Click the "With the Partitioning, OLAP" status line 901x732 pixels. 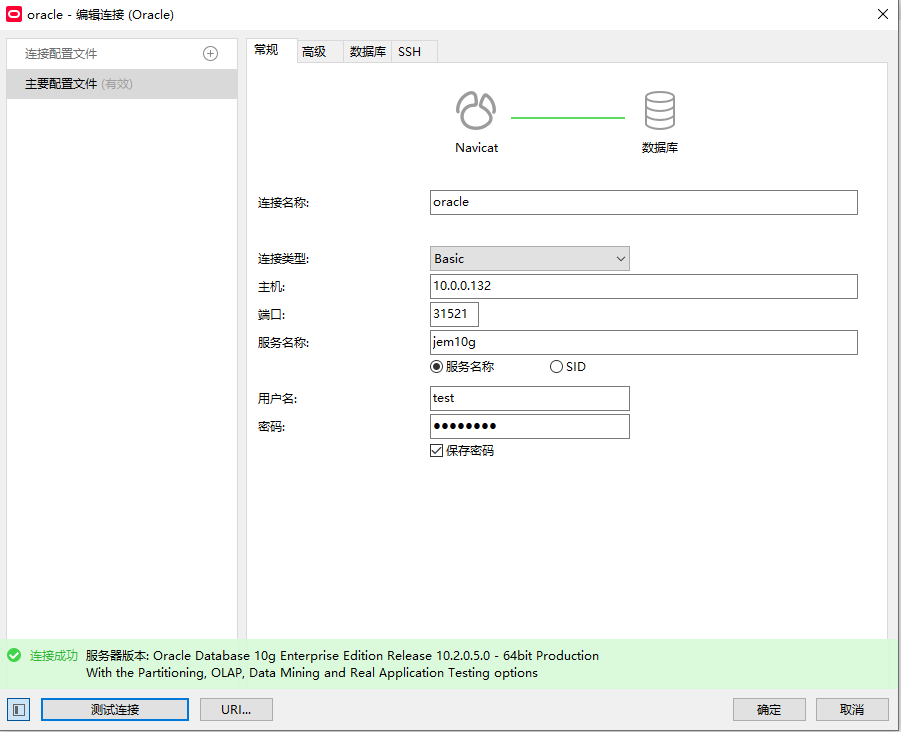point(312,673)
